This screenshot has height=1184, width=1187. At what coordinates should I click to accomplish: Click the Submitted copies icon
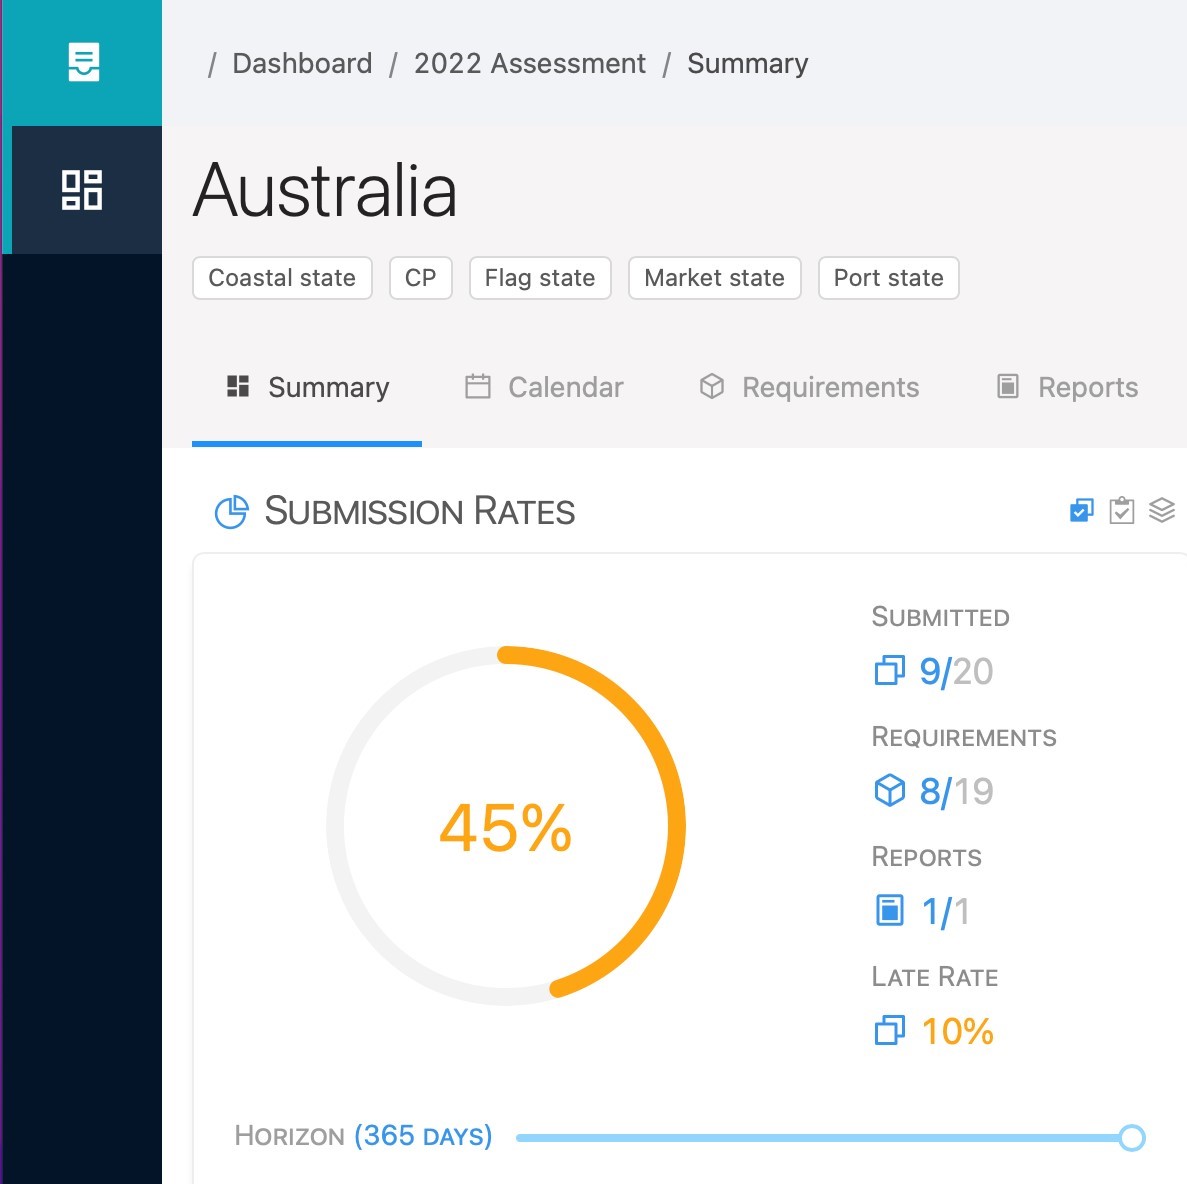coord(889,671)
